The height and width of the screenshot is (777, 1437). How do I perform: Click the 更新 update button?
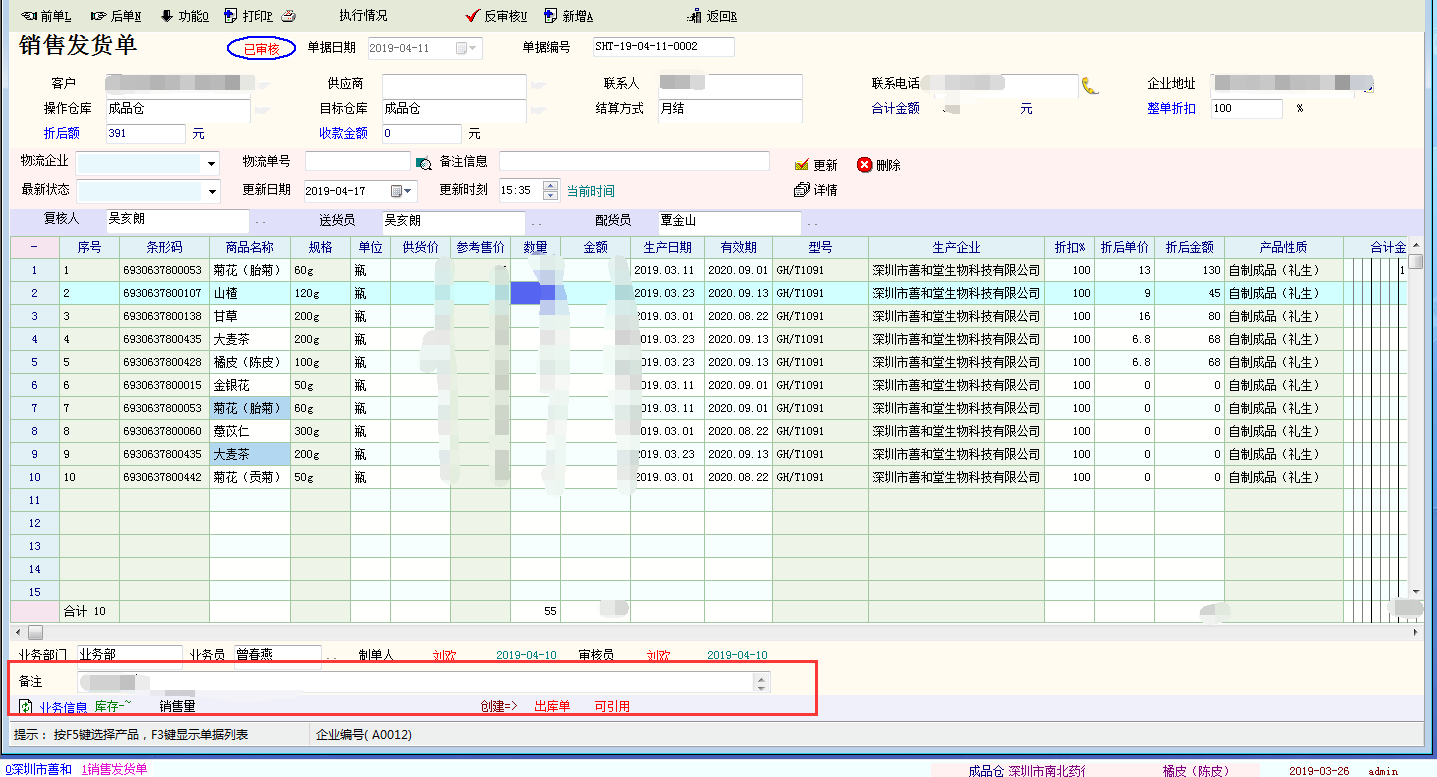click(816, 165)
